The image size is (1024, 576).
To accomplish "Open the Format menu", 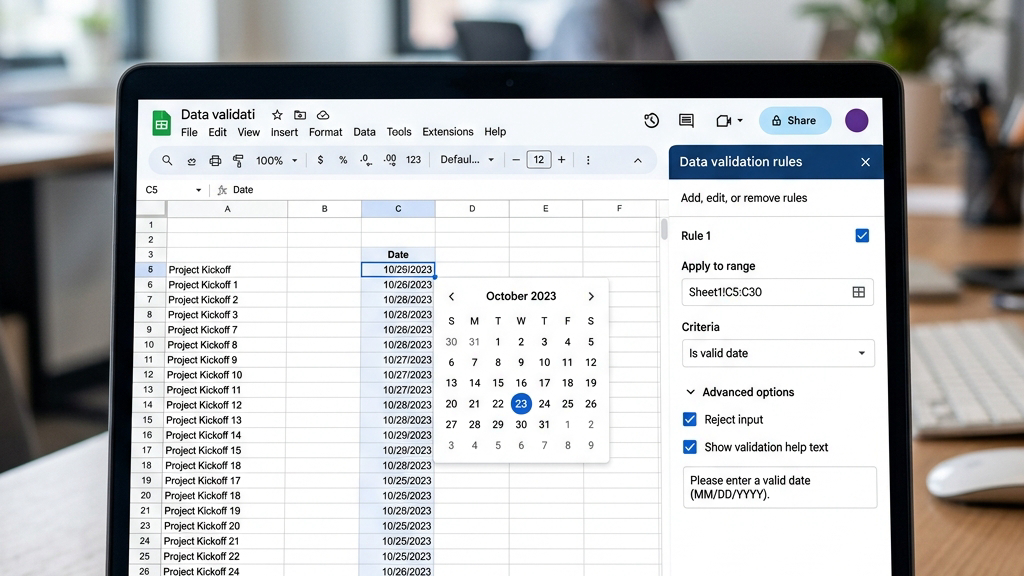I will [x=325, y=132].
